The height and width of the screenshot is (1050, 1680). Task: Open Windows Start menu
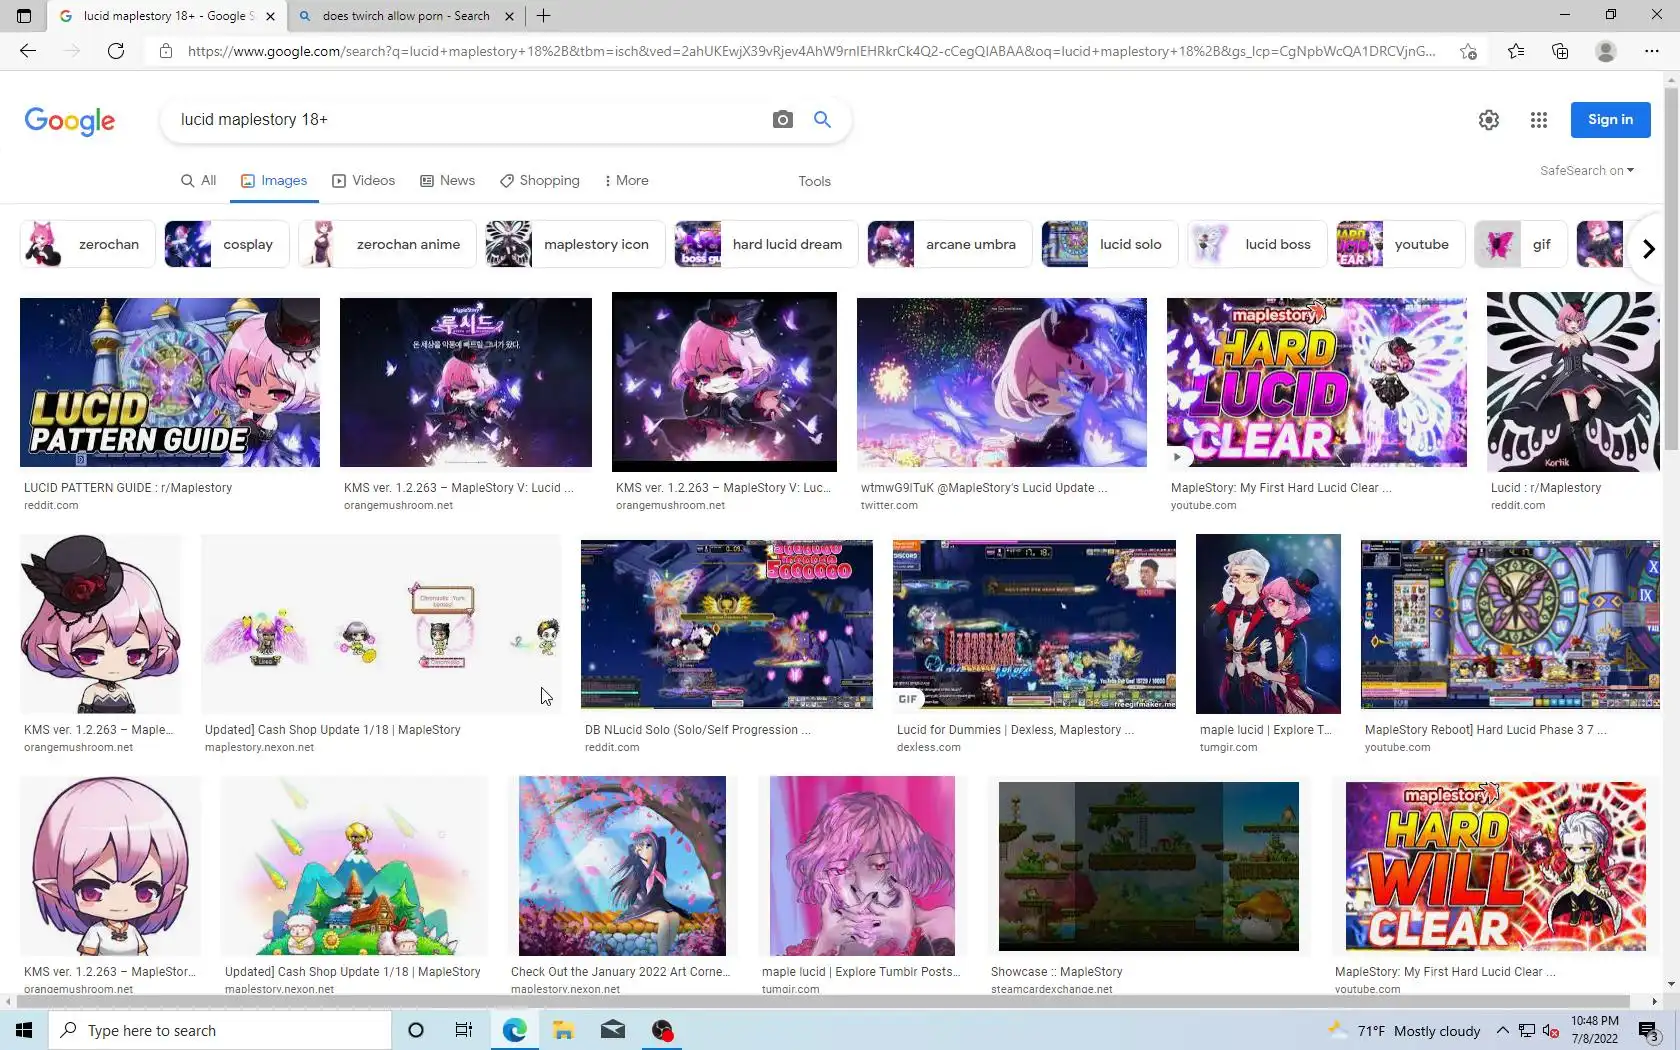(24, 1030)
